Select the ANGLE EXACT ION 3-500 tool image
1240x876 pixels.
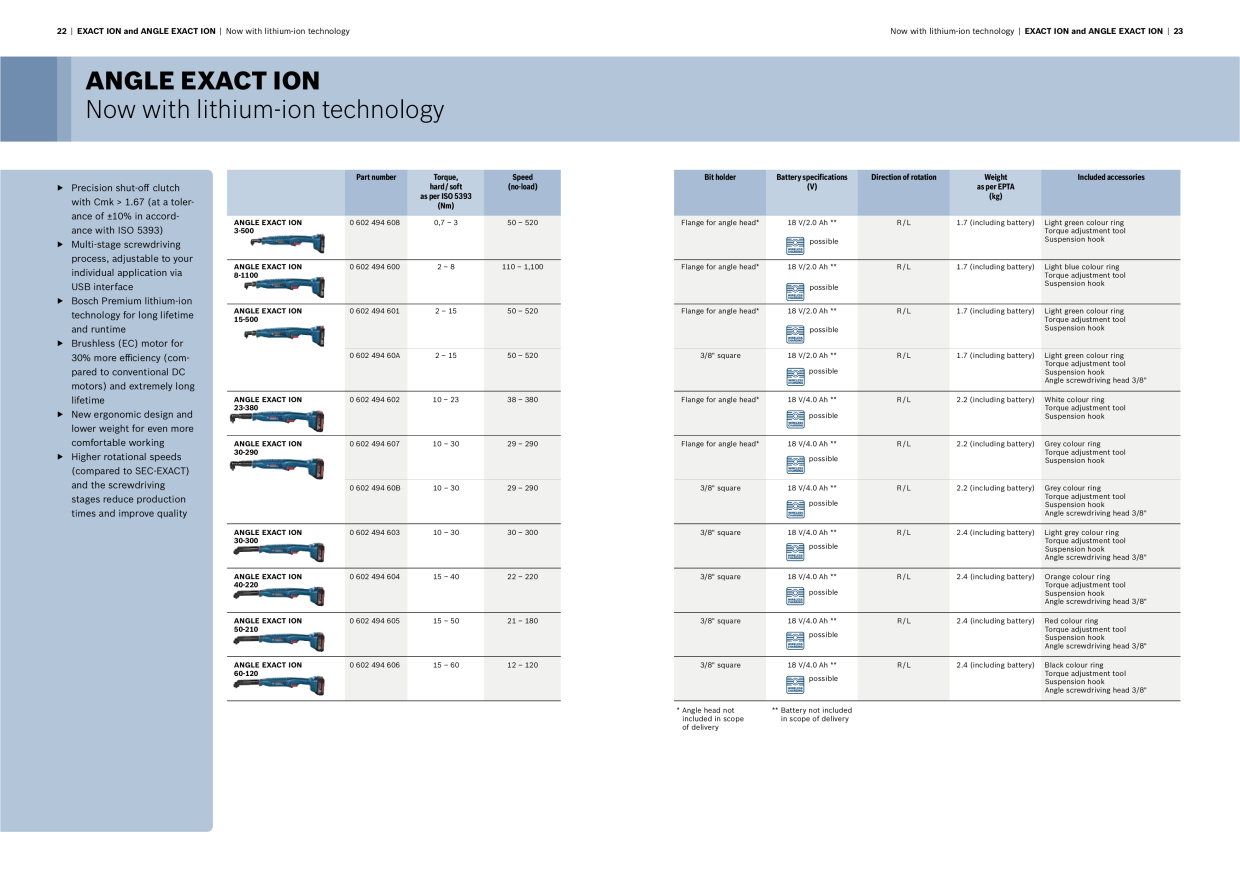pyautogui.click(x=286, y=242)
